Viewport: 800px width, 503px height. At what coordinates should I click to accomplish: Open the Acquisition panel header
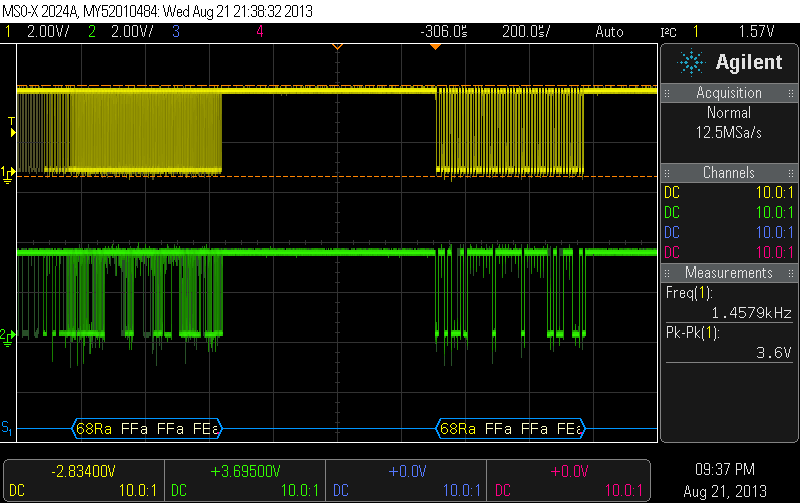pyautogui.click(x=729, y=93)
